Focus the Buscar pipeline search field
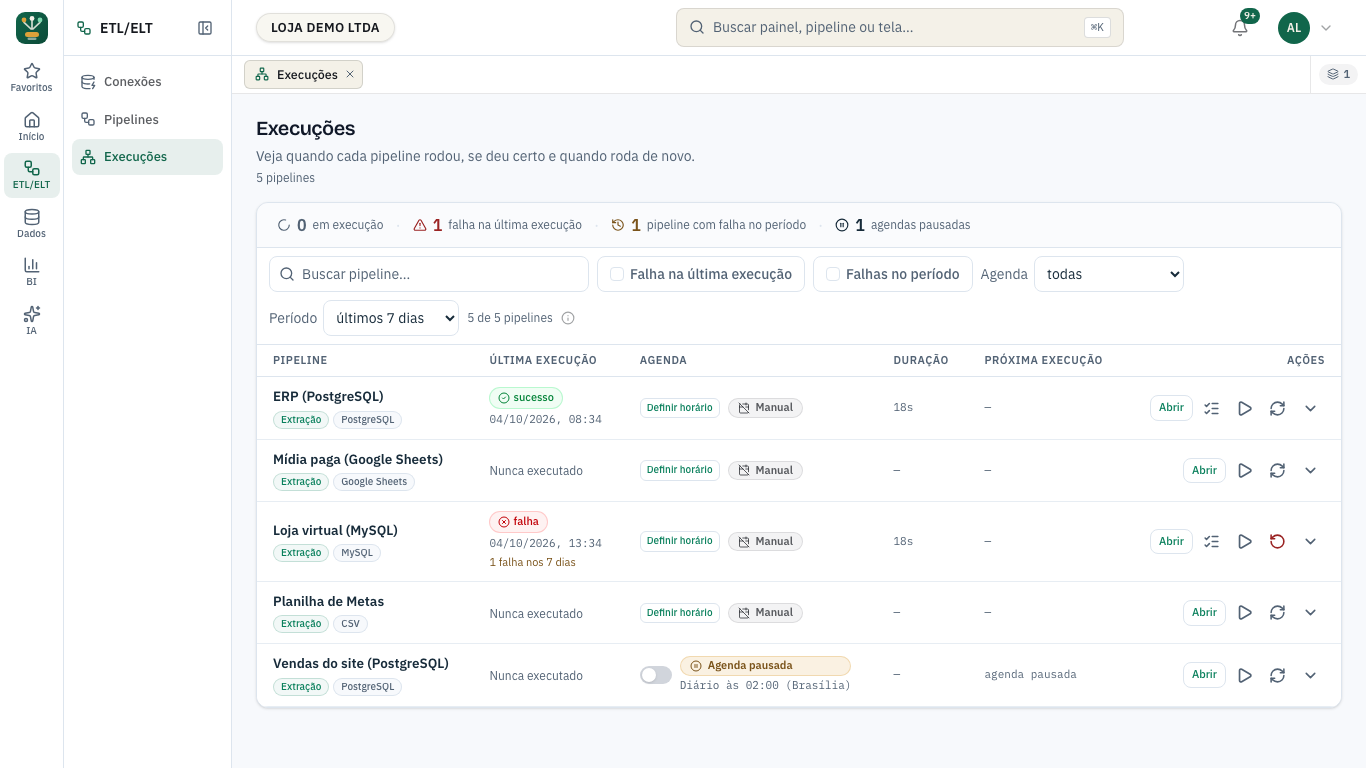This screenshot has width=1366, height=768. (x=429, y=274)
